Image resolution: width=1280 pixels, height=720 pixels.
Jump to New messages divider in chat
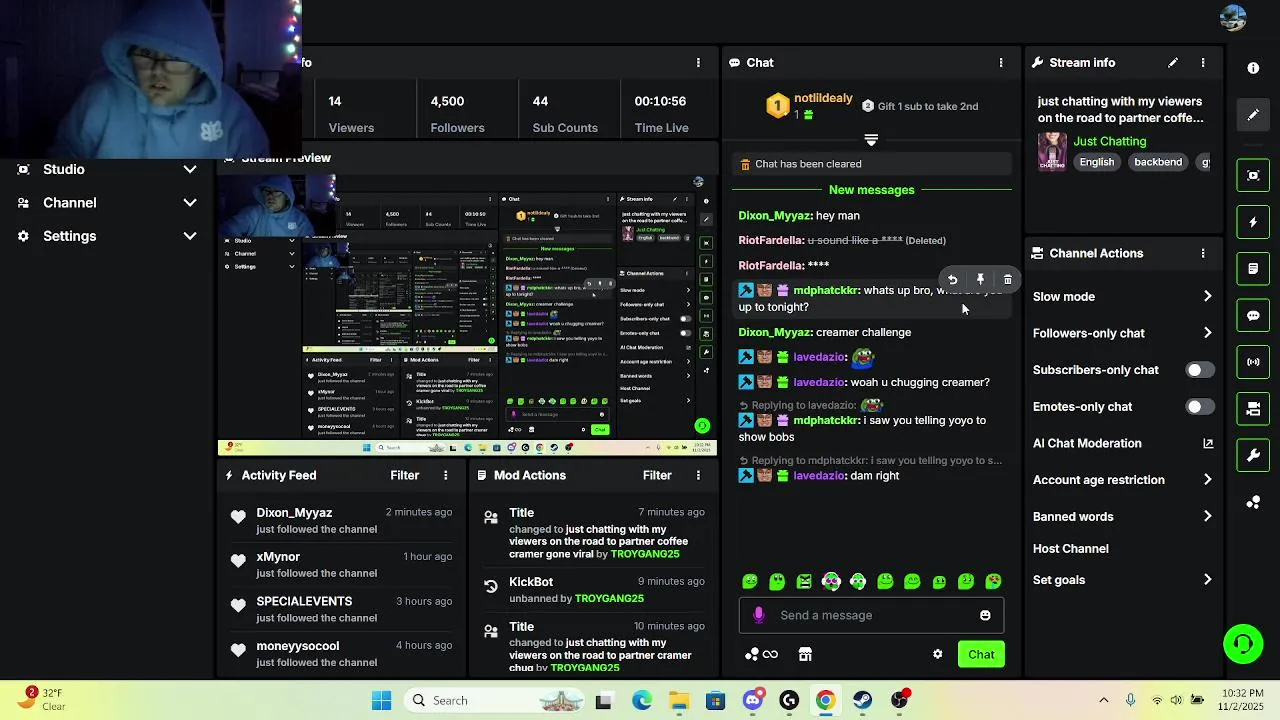[x=871, y=190]
